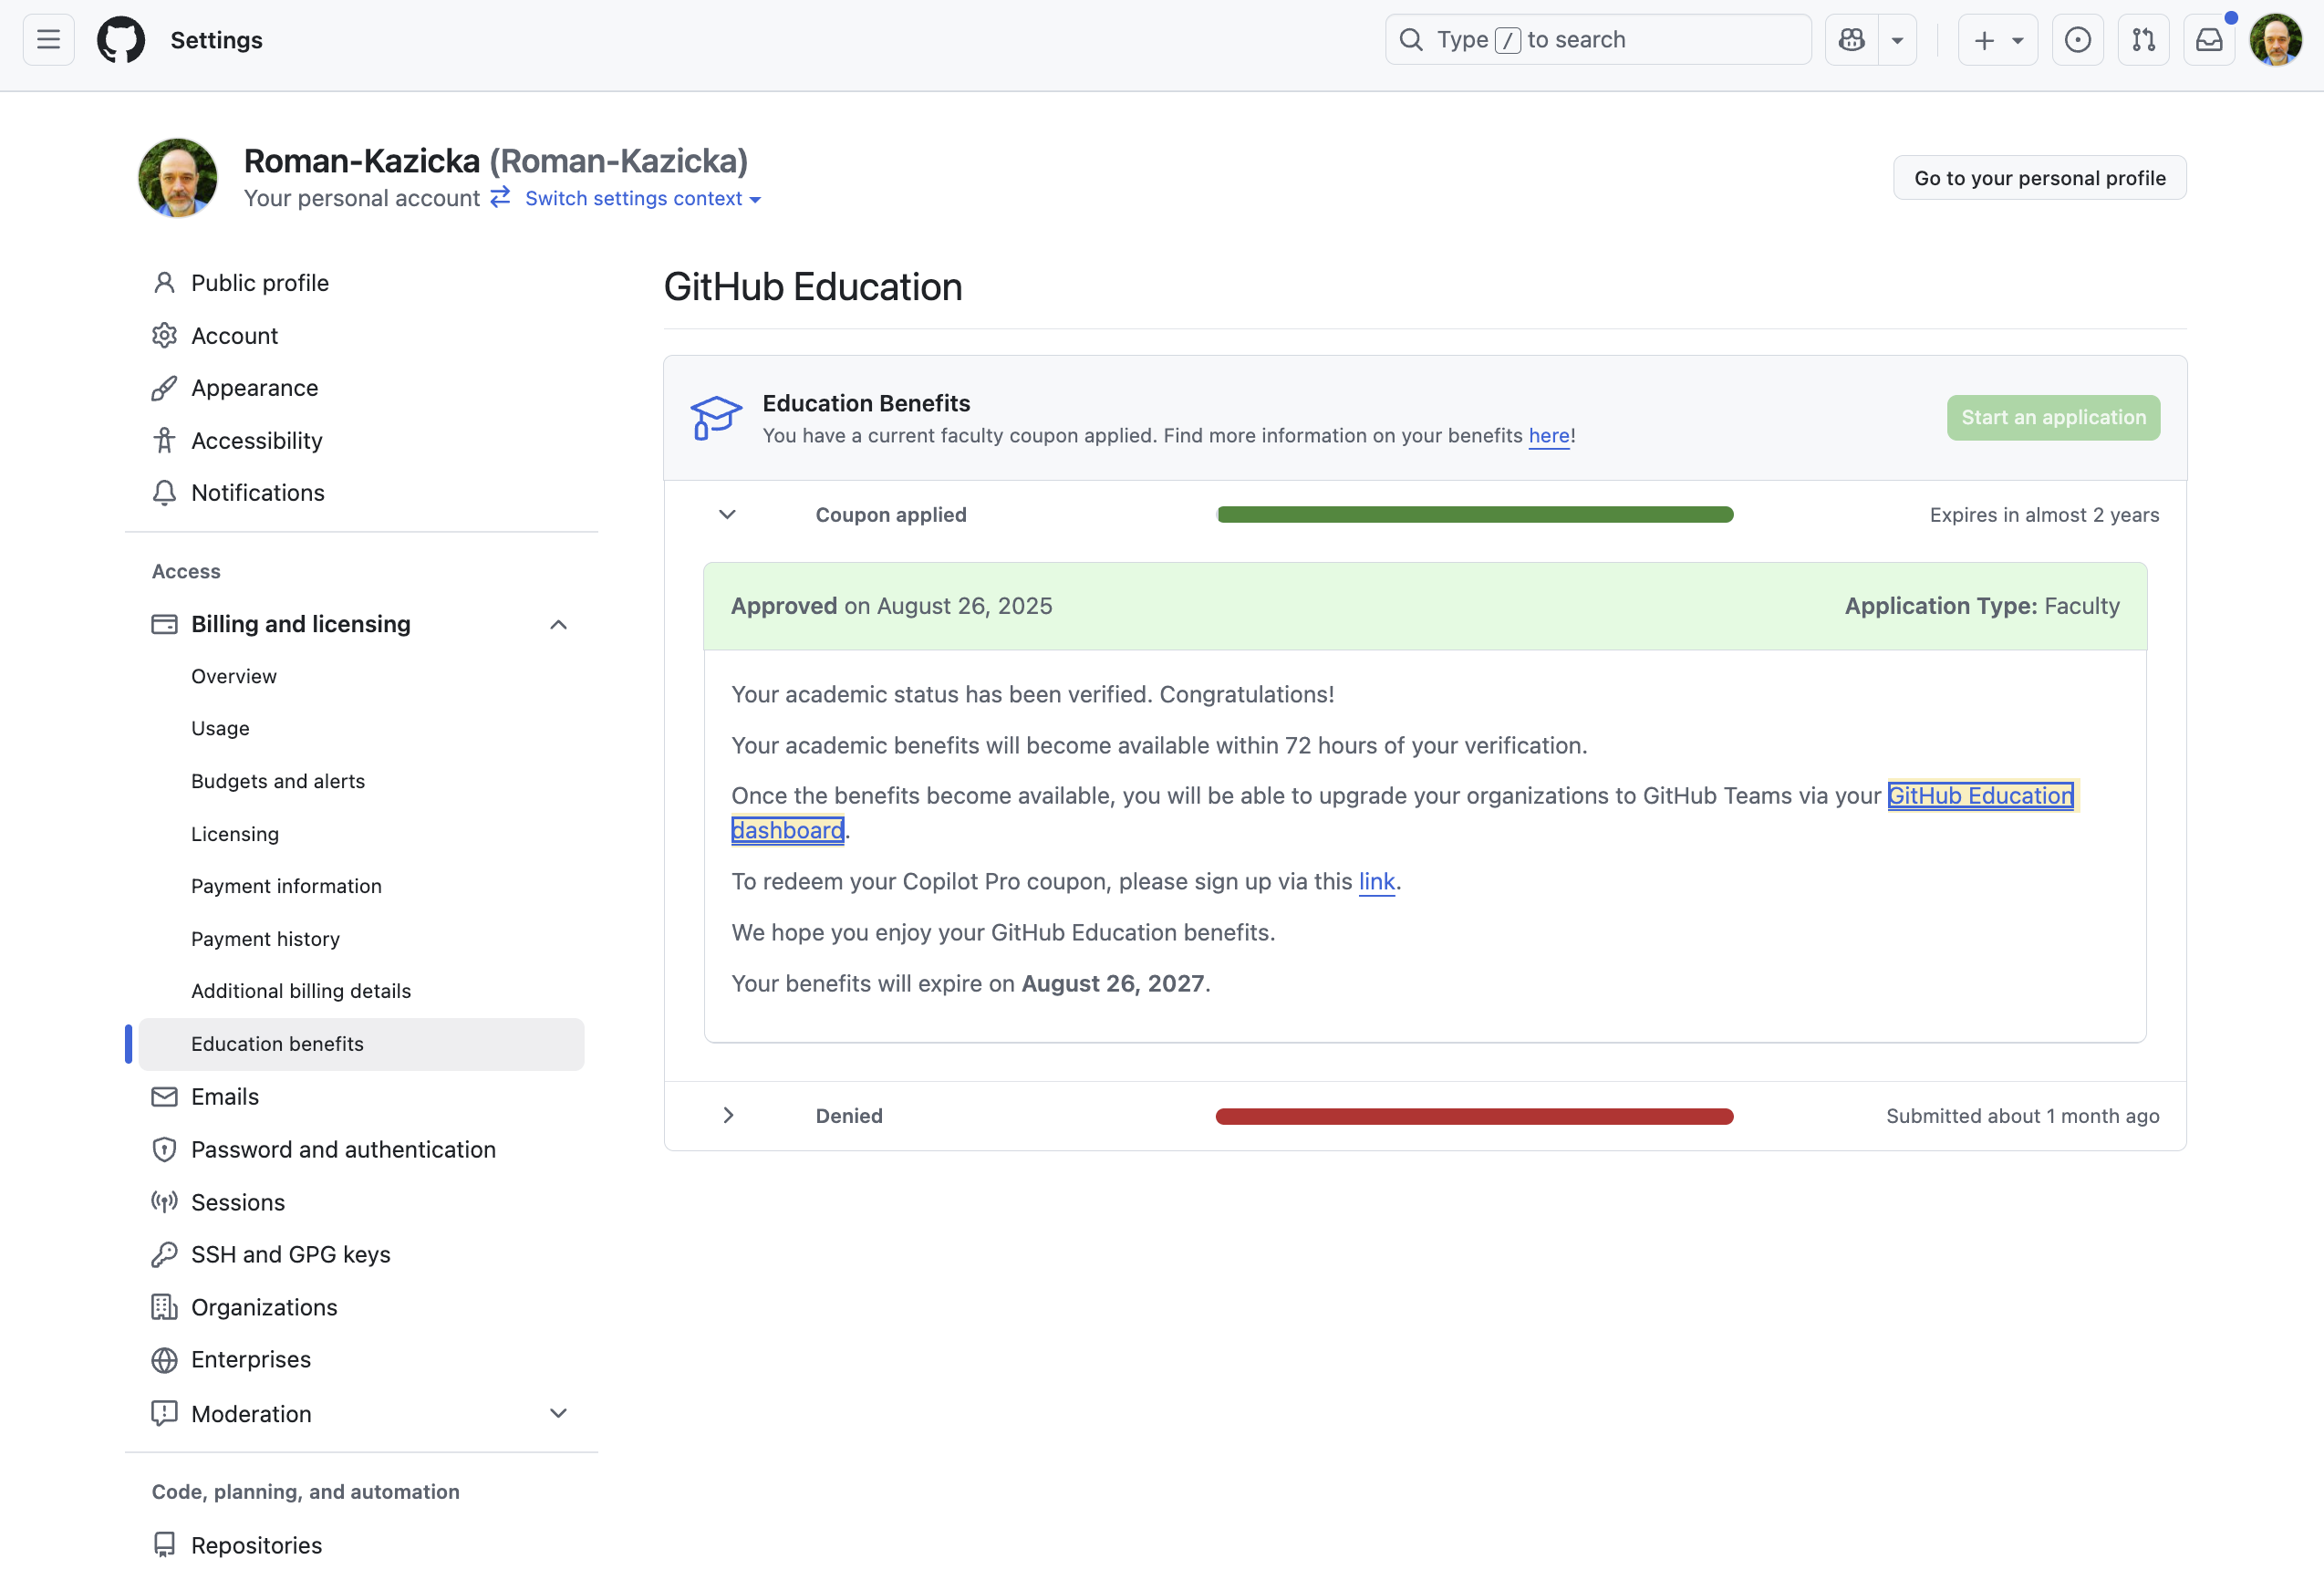Screen dimensions: 2324x1580
Task: Click the graduation cap Education Benefits icon
Action: [716, 417]
